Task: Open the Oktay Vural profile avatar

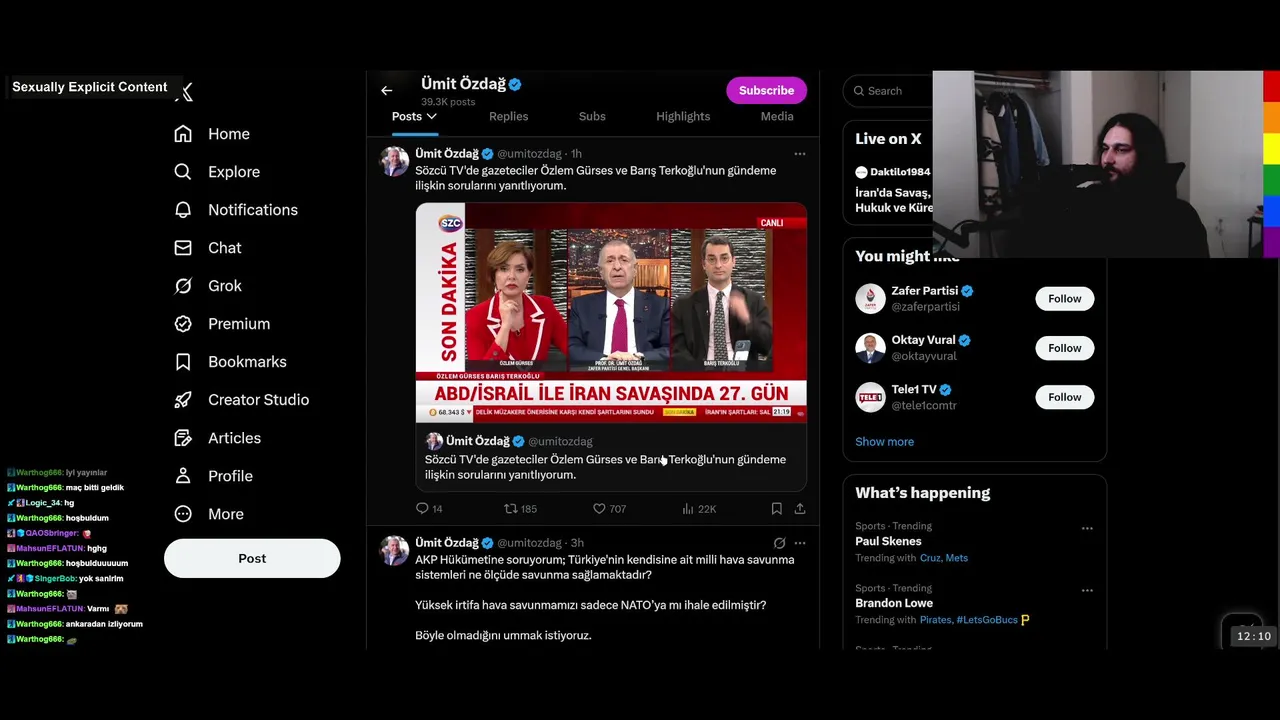Action: coord(870,348)
